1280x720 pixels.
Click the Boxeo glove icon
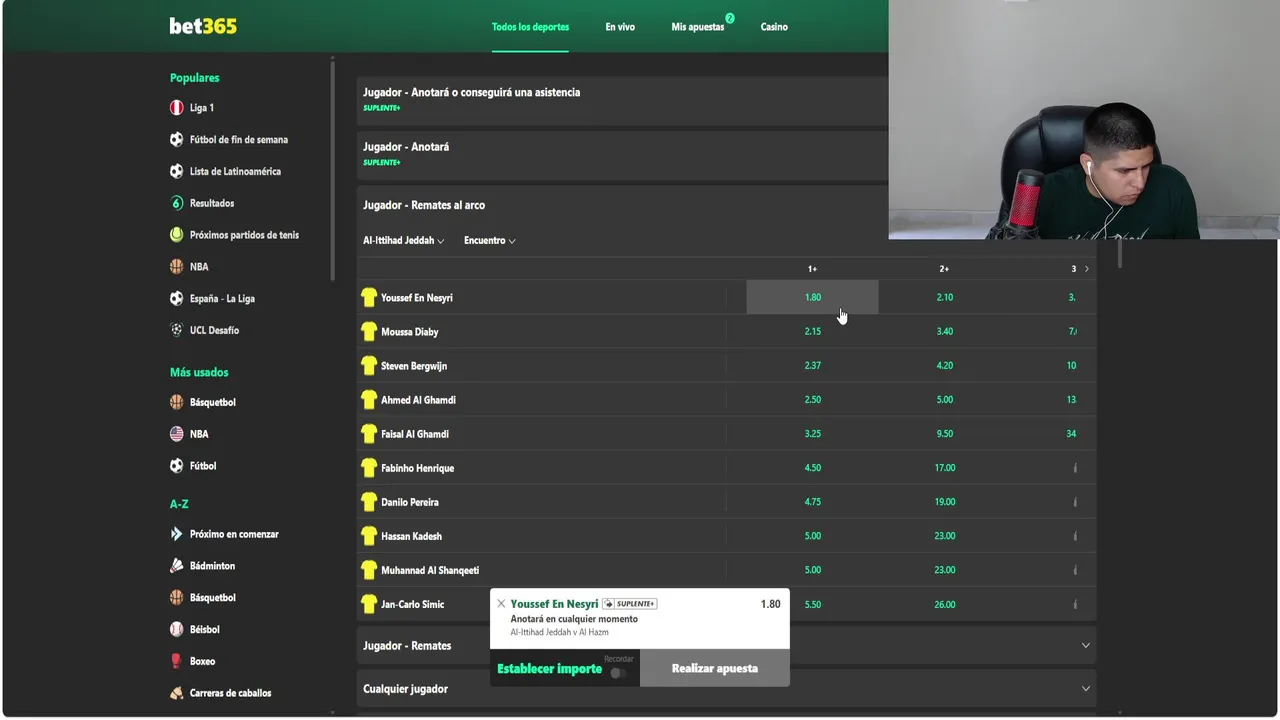click(x=177, y=661)
